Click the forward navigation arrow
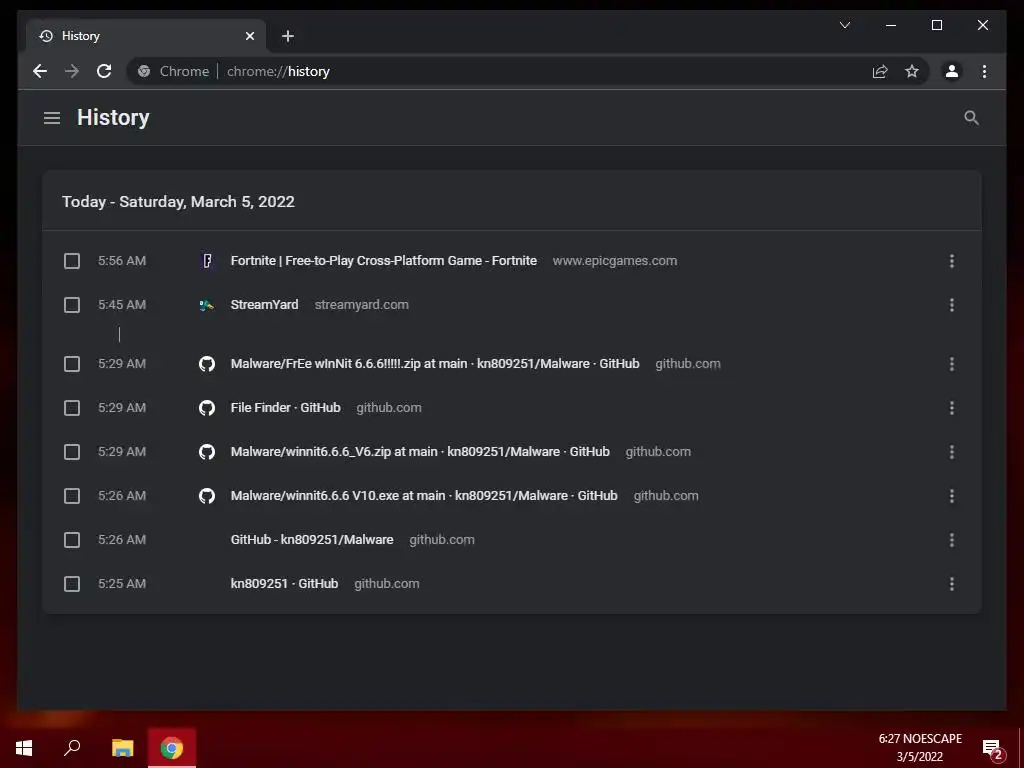 point(72,71)
